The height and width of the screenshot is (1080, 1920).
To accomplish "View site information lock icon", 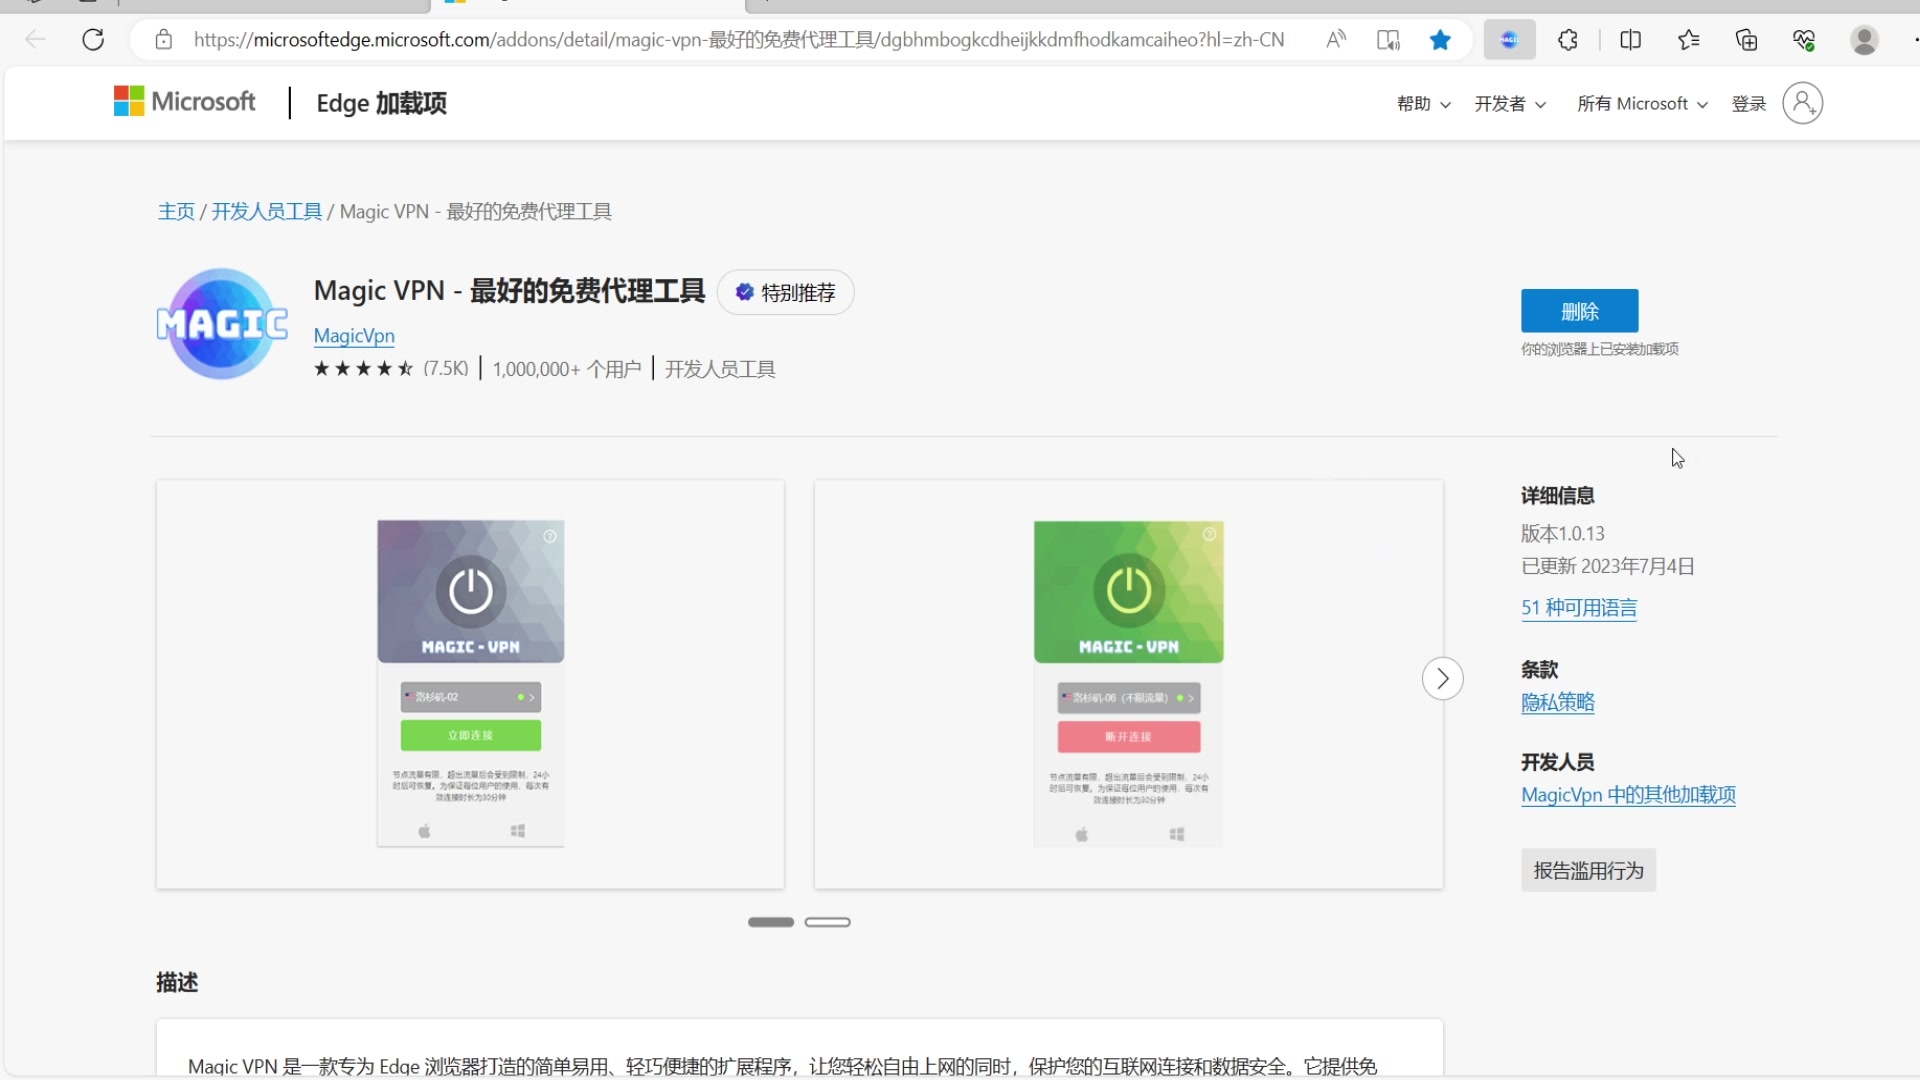I will click(164, 40).
